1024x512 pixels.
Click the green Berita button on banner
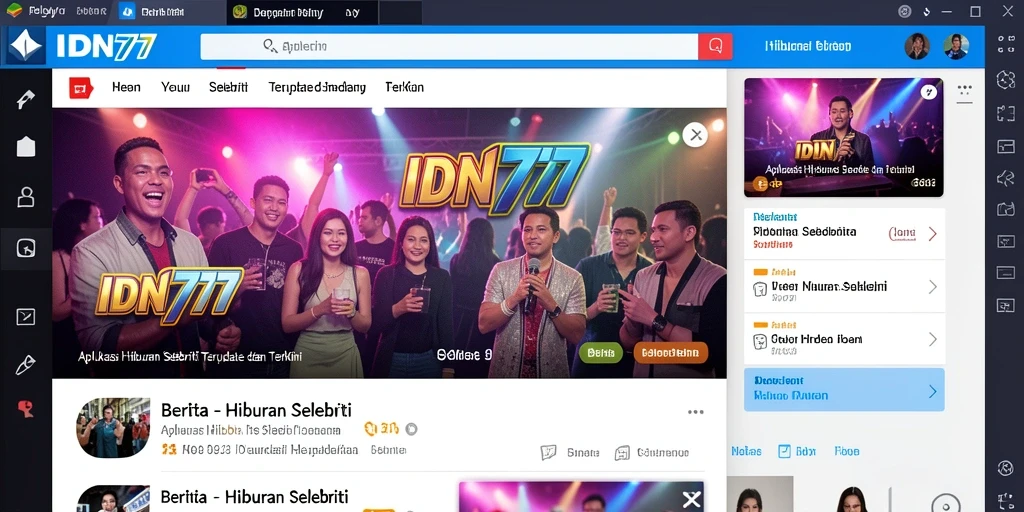click(600, 353)
